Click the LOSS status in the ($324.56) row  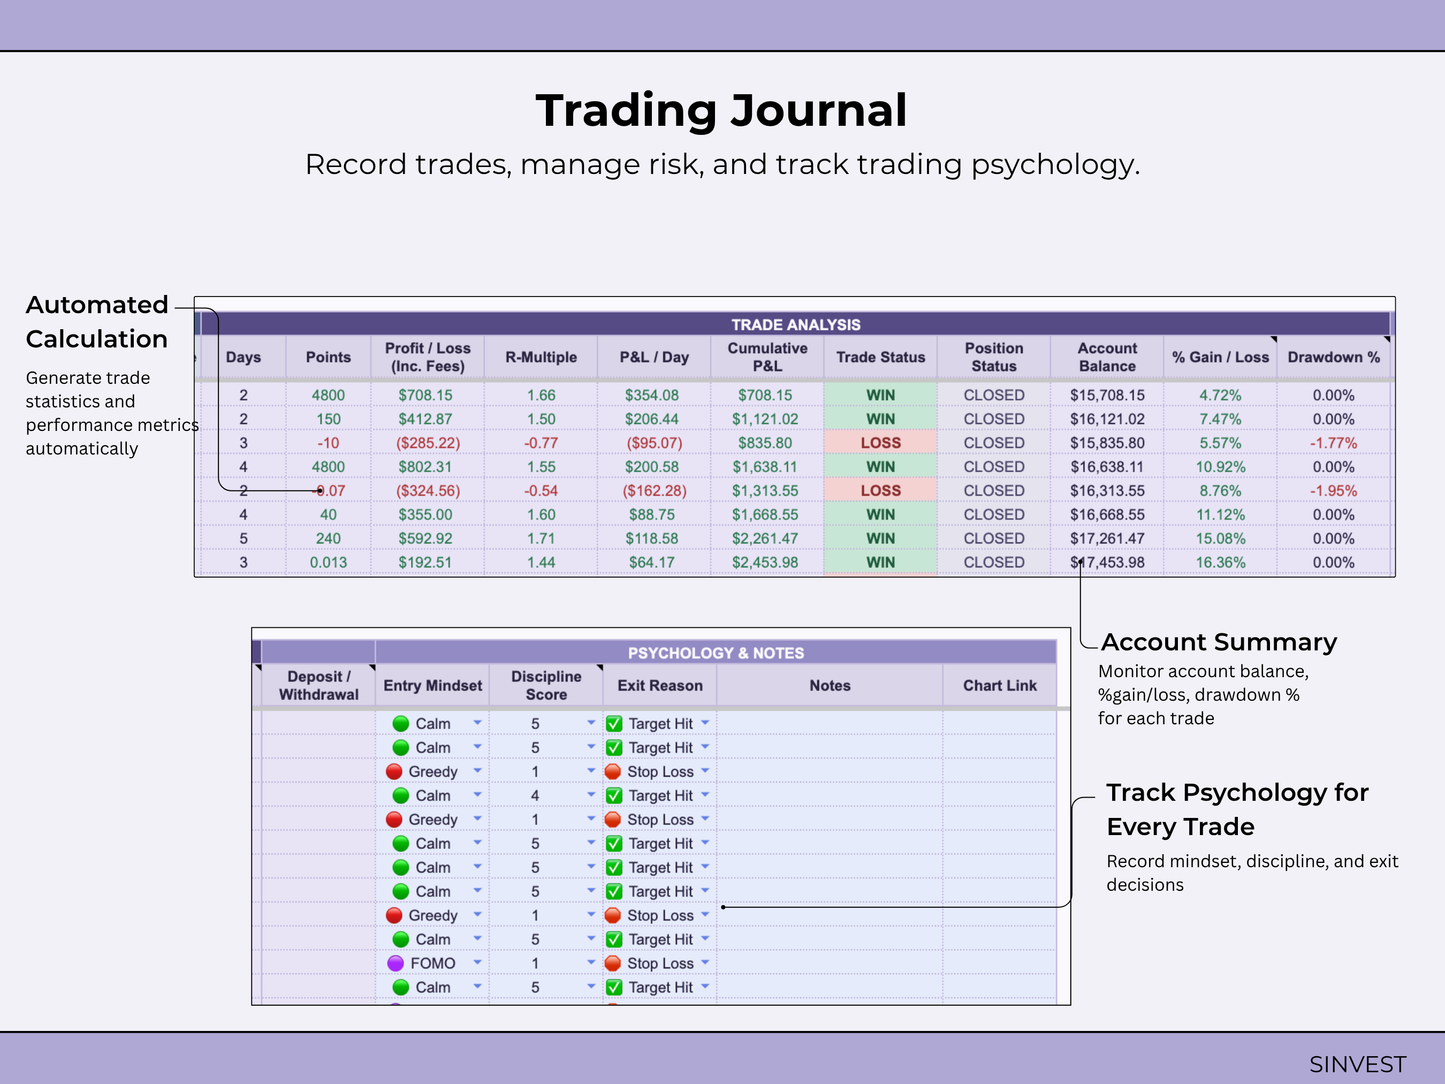coord(881,491)
